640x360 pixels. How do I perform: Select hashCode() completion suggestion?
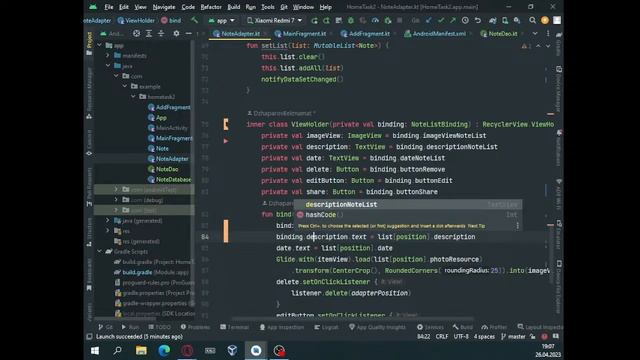[x=408, y=215]
